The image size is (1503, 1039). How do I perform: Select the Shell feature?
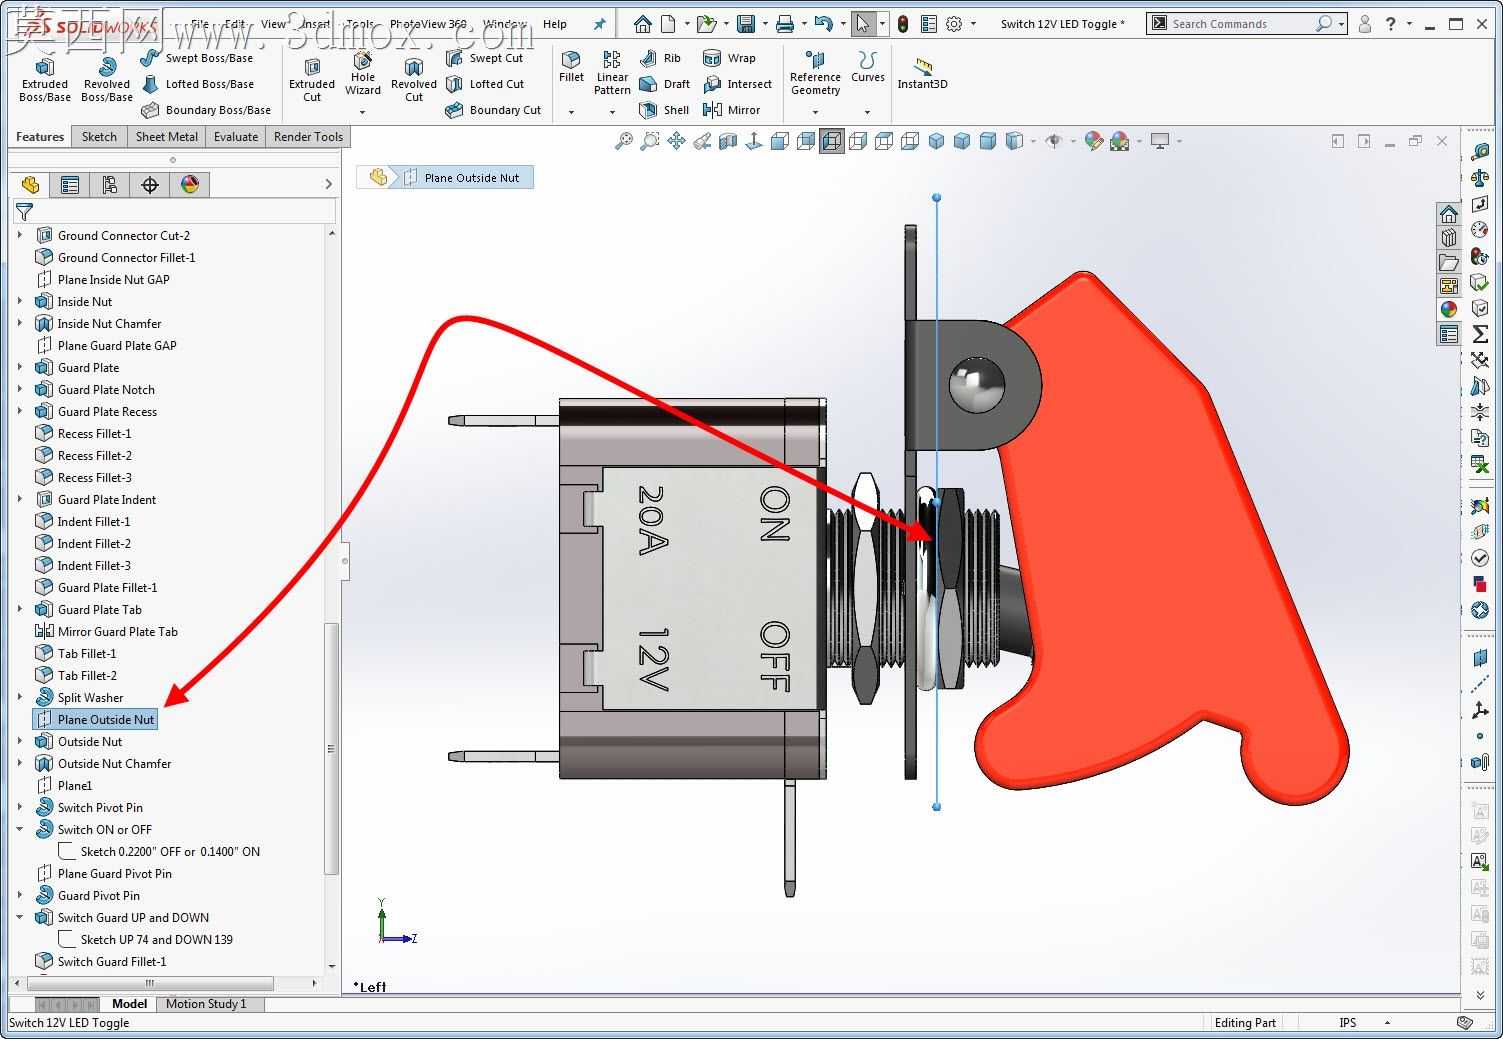(x=665, y=110)
